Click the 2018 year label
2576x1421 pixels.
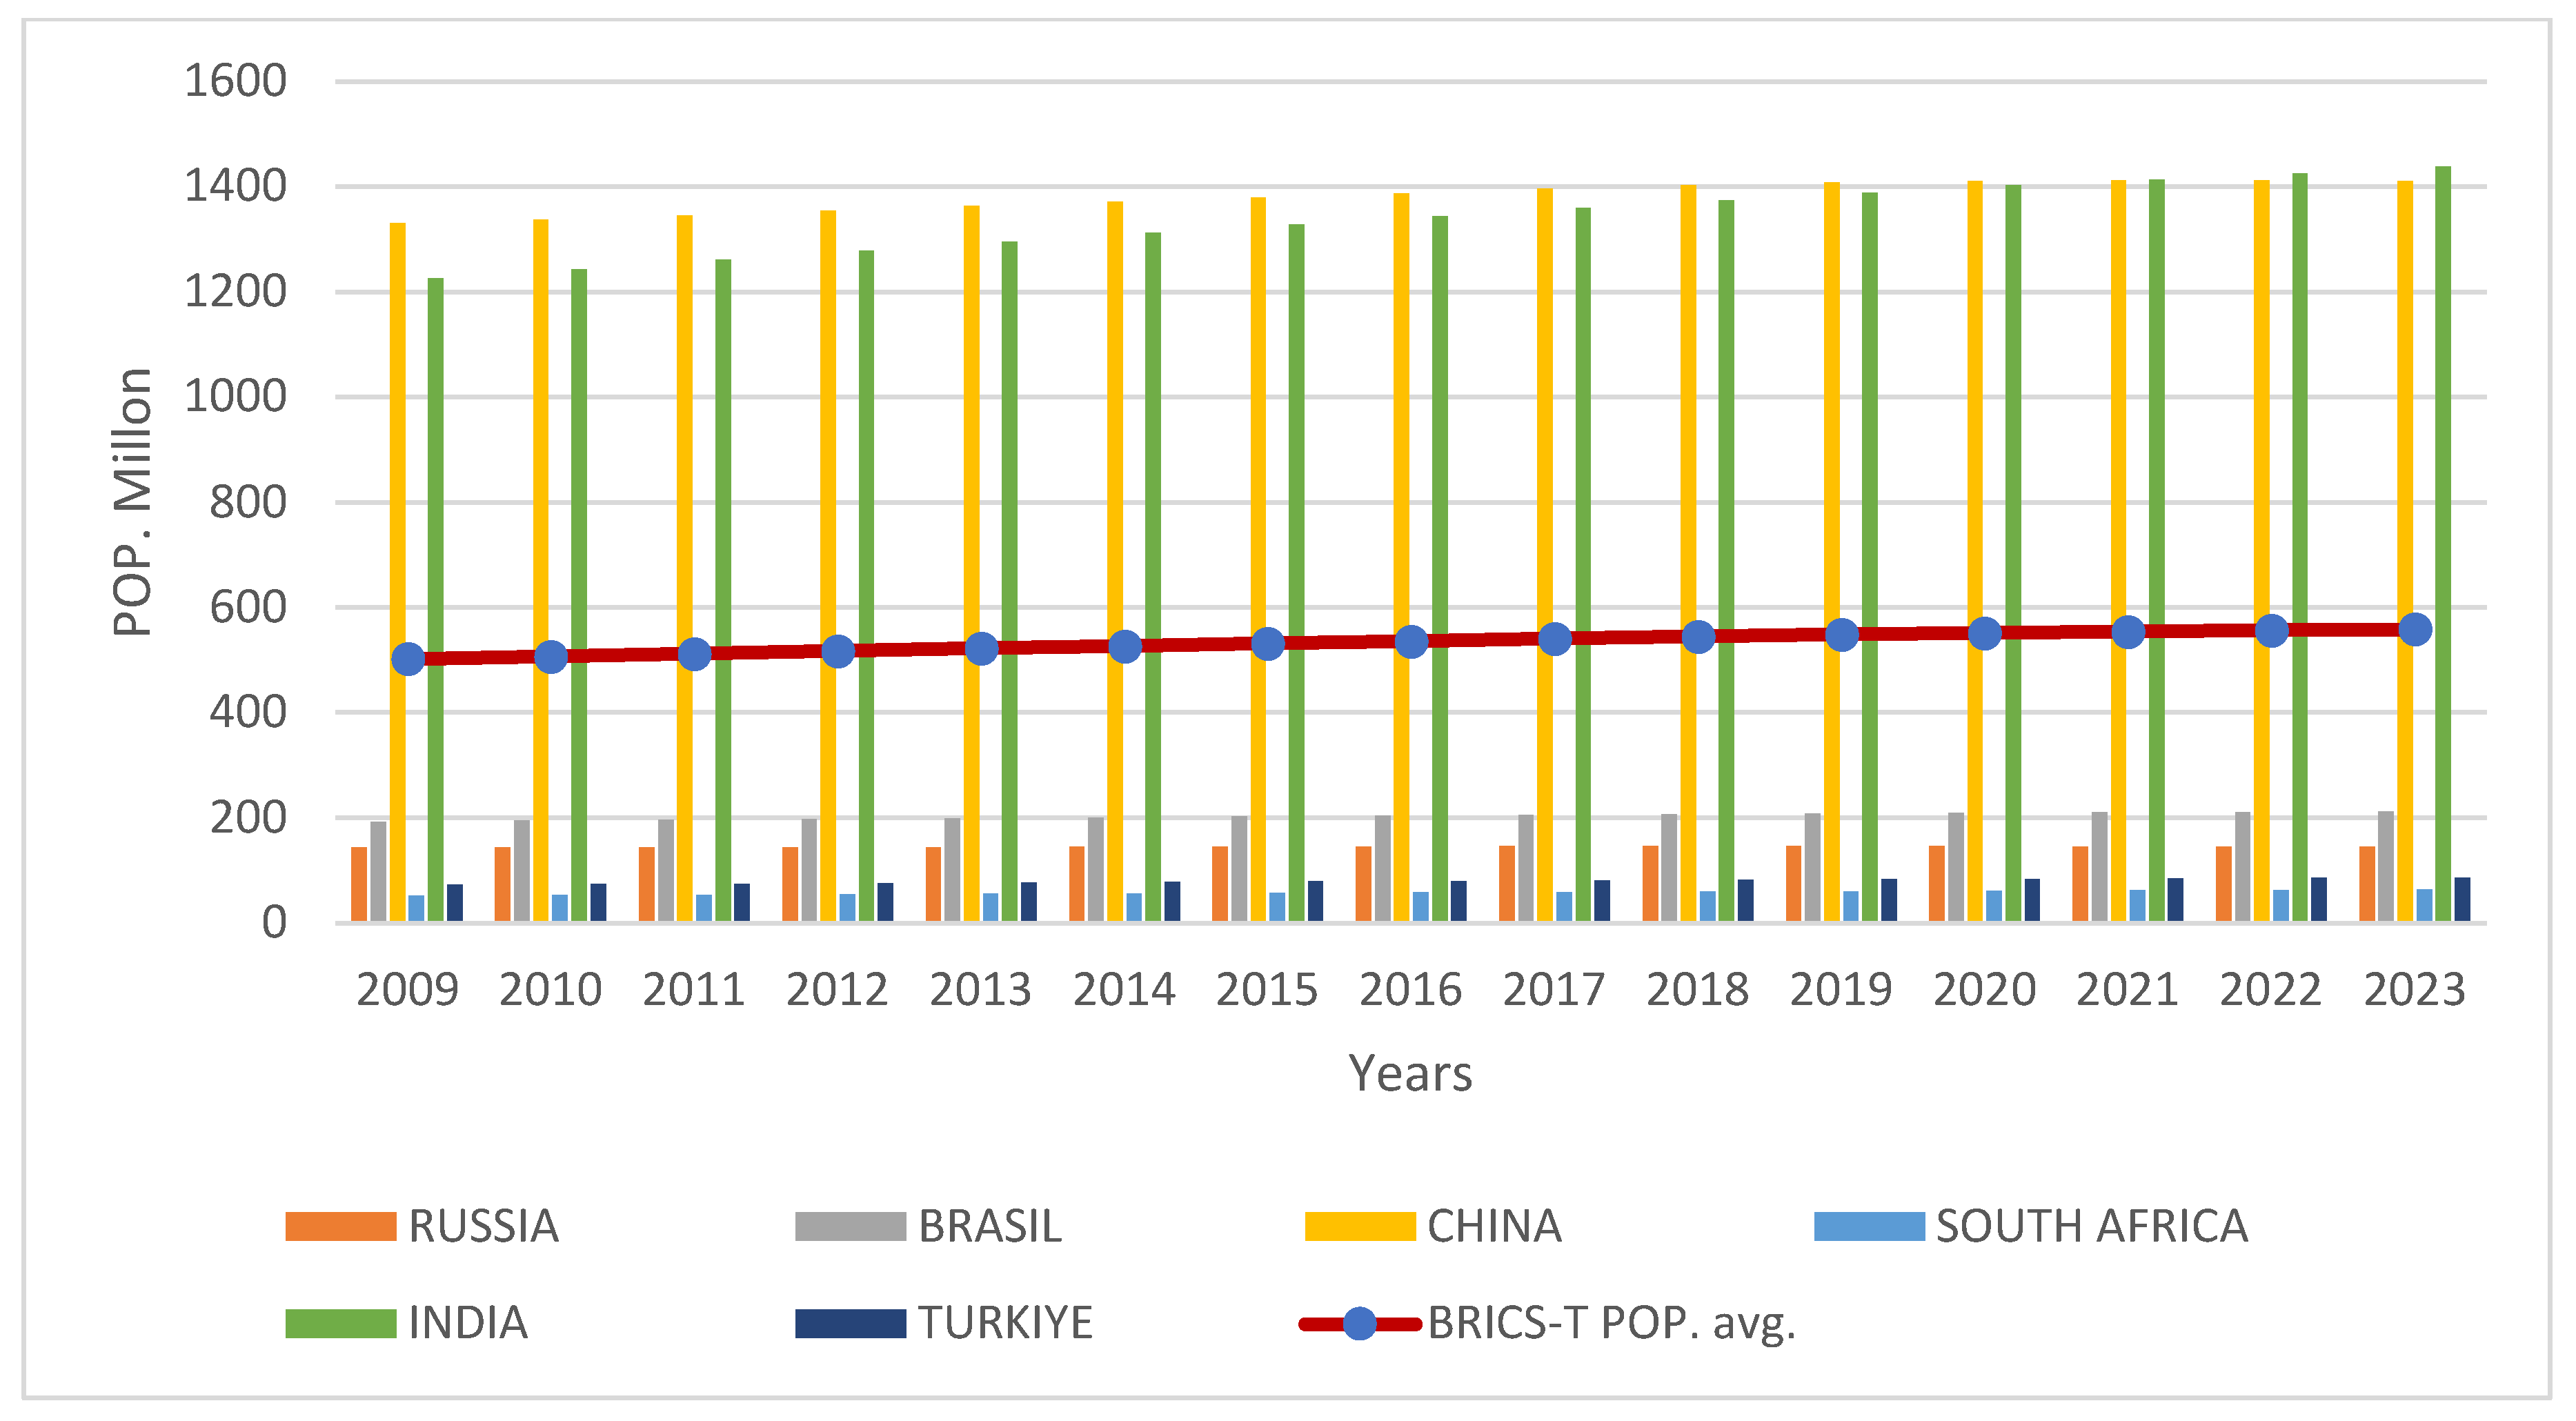click(1698, 990)
